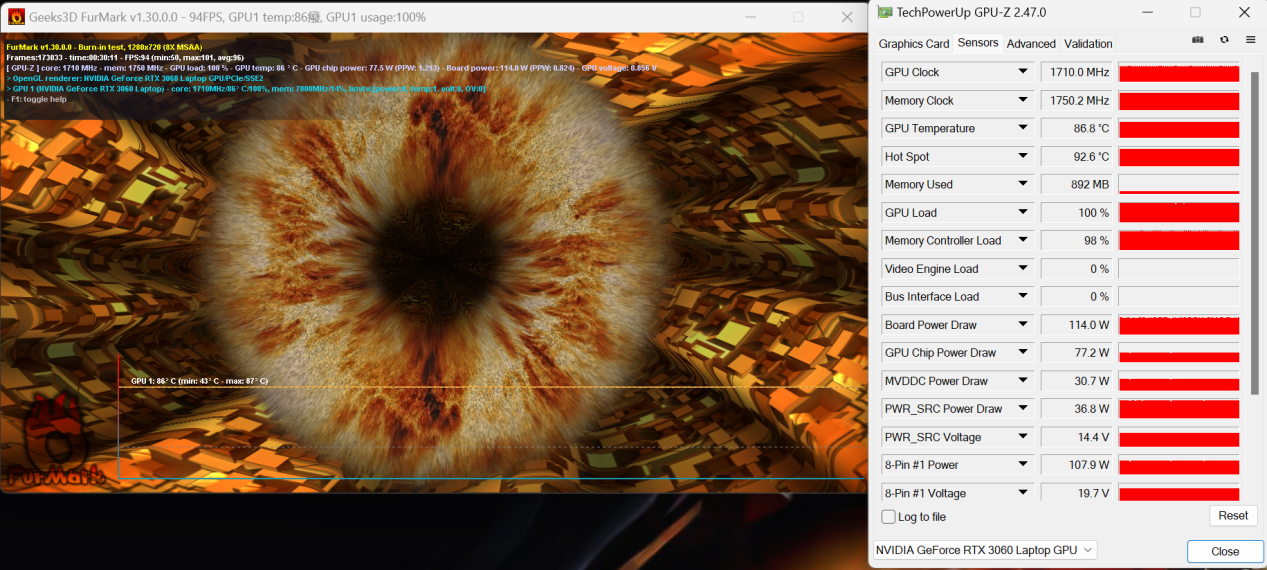Expand the Hot Spot sensor dropdown
The image size is (1267, 570).
coord(1023,157)
